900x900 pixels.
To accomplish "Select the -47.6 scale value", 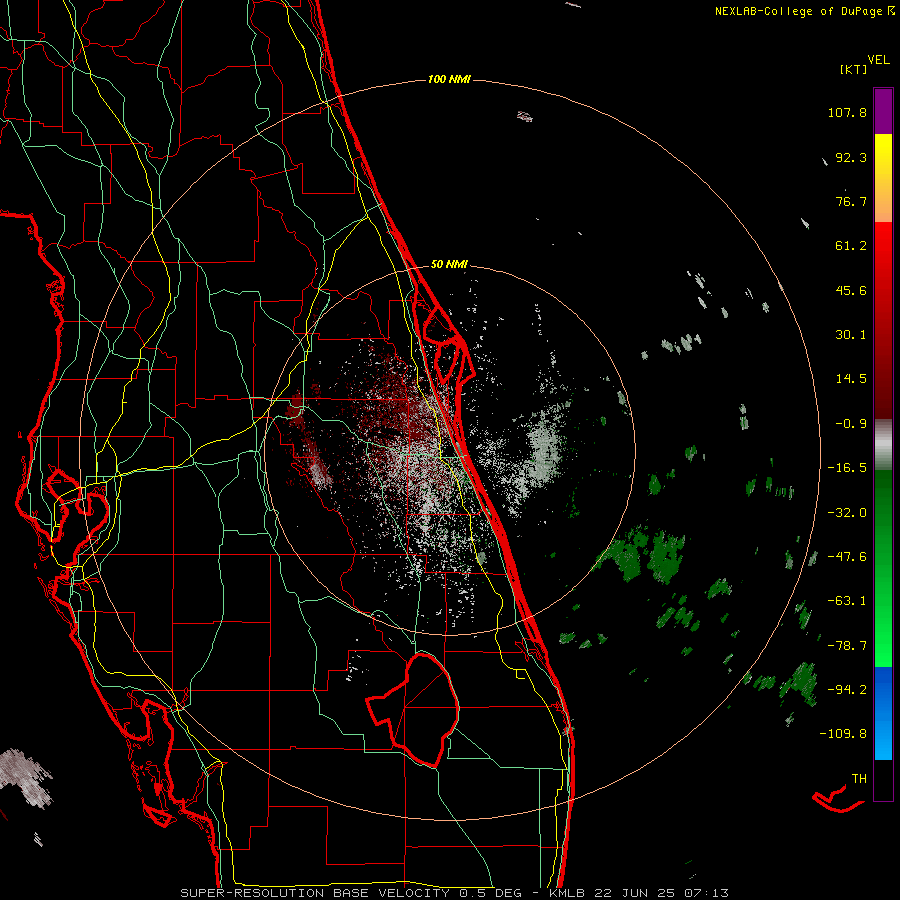I will (847, 557).
